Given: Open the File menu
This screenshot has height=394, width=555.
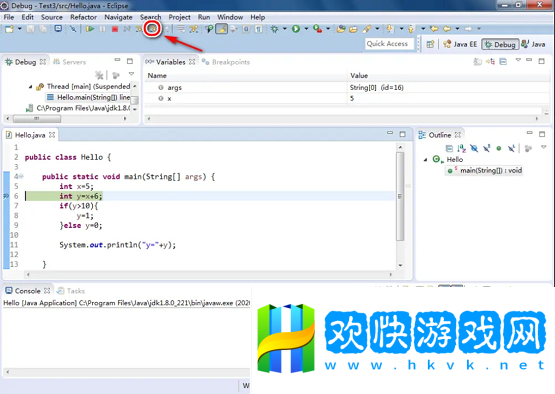Looking at the screenshot, I should 9,17.
